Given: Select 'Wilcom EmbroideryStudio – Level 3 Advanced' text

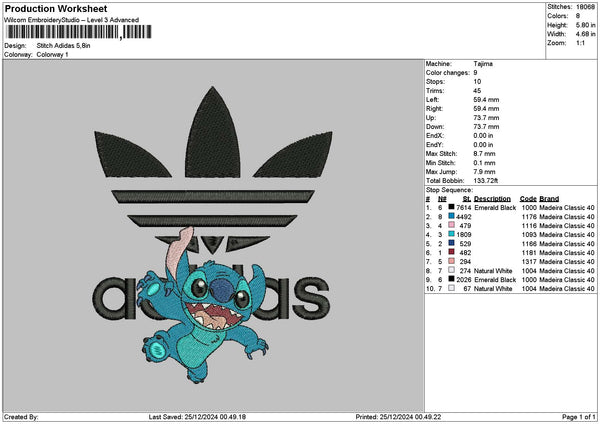Looking at the screenshot, I should click(x=72, y=20).
